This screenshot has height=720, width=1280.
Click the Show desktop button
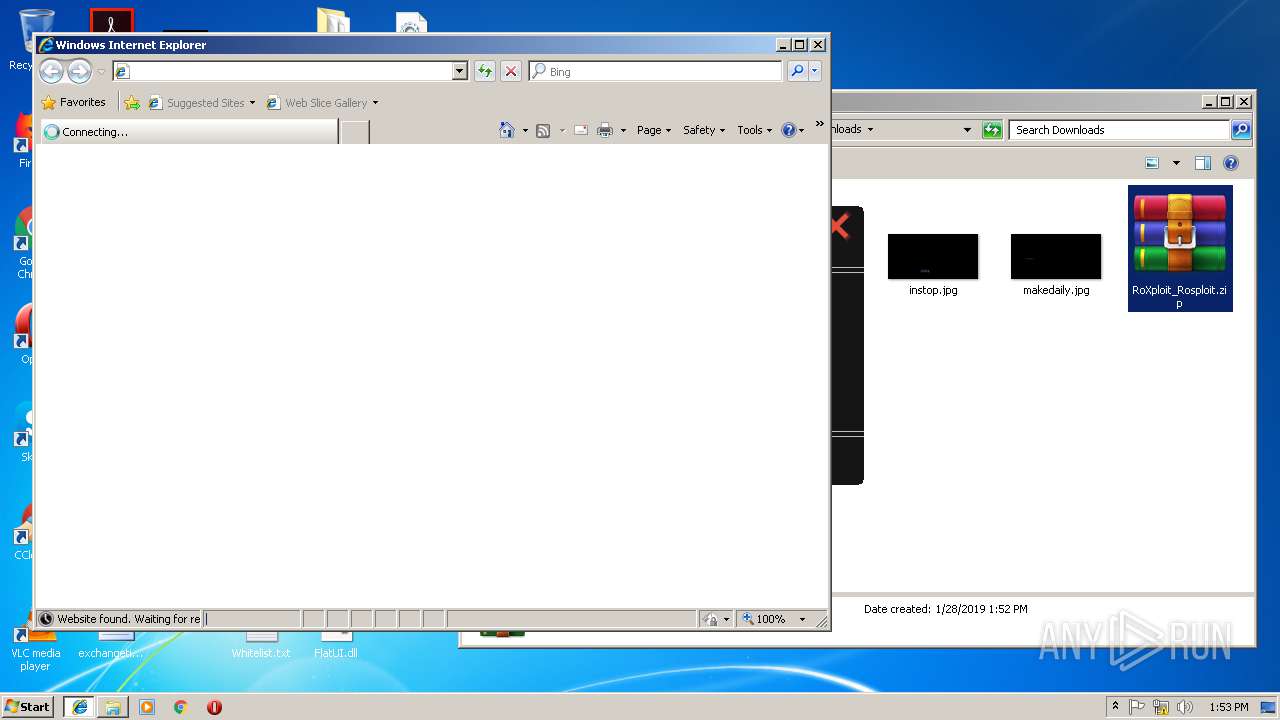pyautogui.click(x=1267, y=707)
